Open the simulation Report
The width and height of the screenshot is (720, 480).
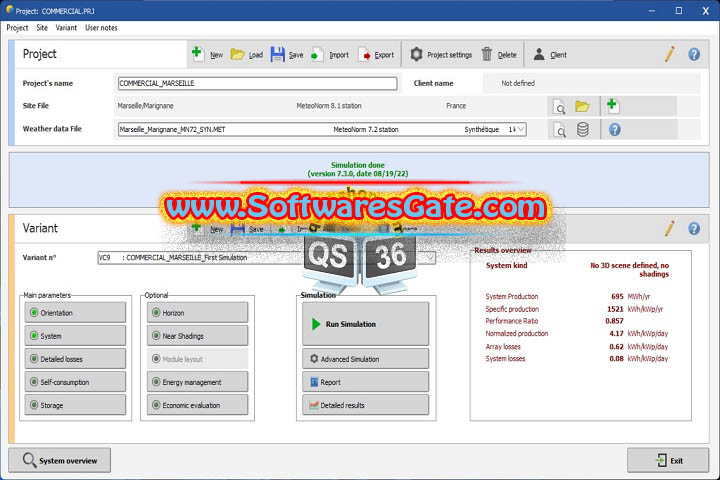coord(366,382)
